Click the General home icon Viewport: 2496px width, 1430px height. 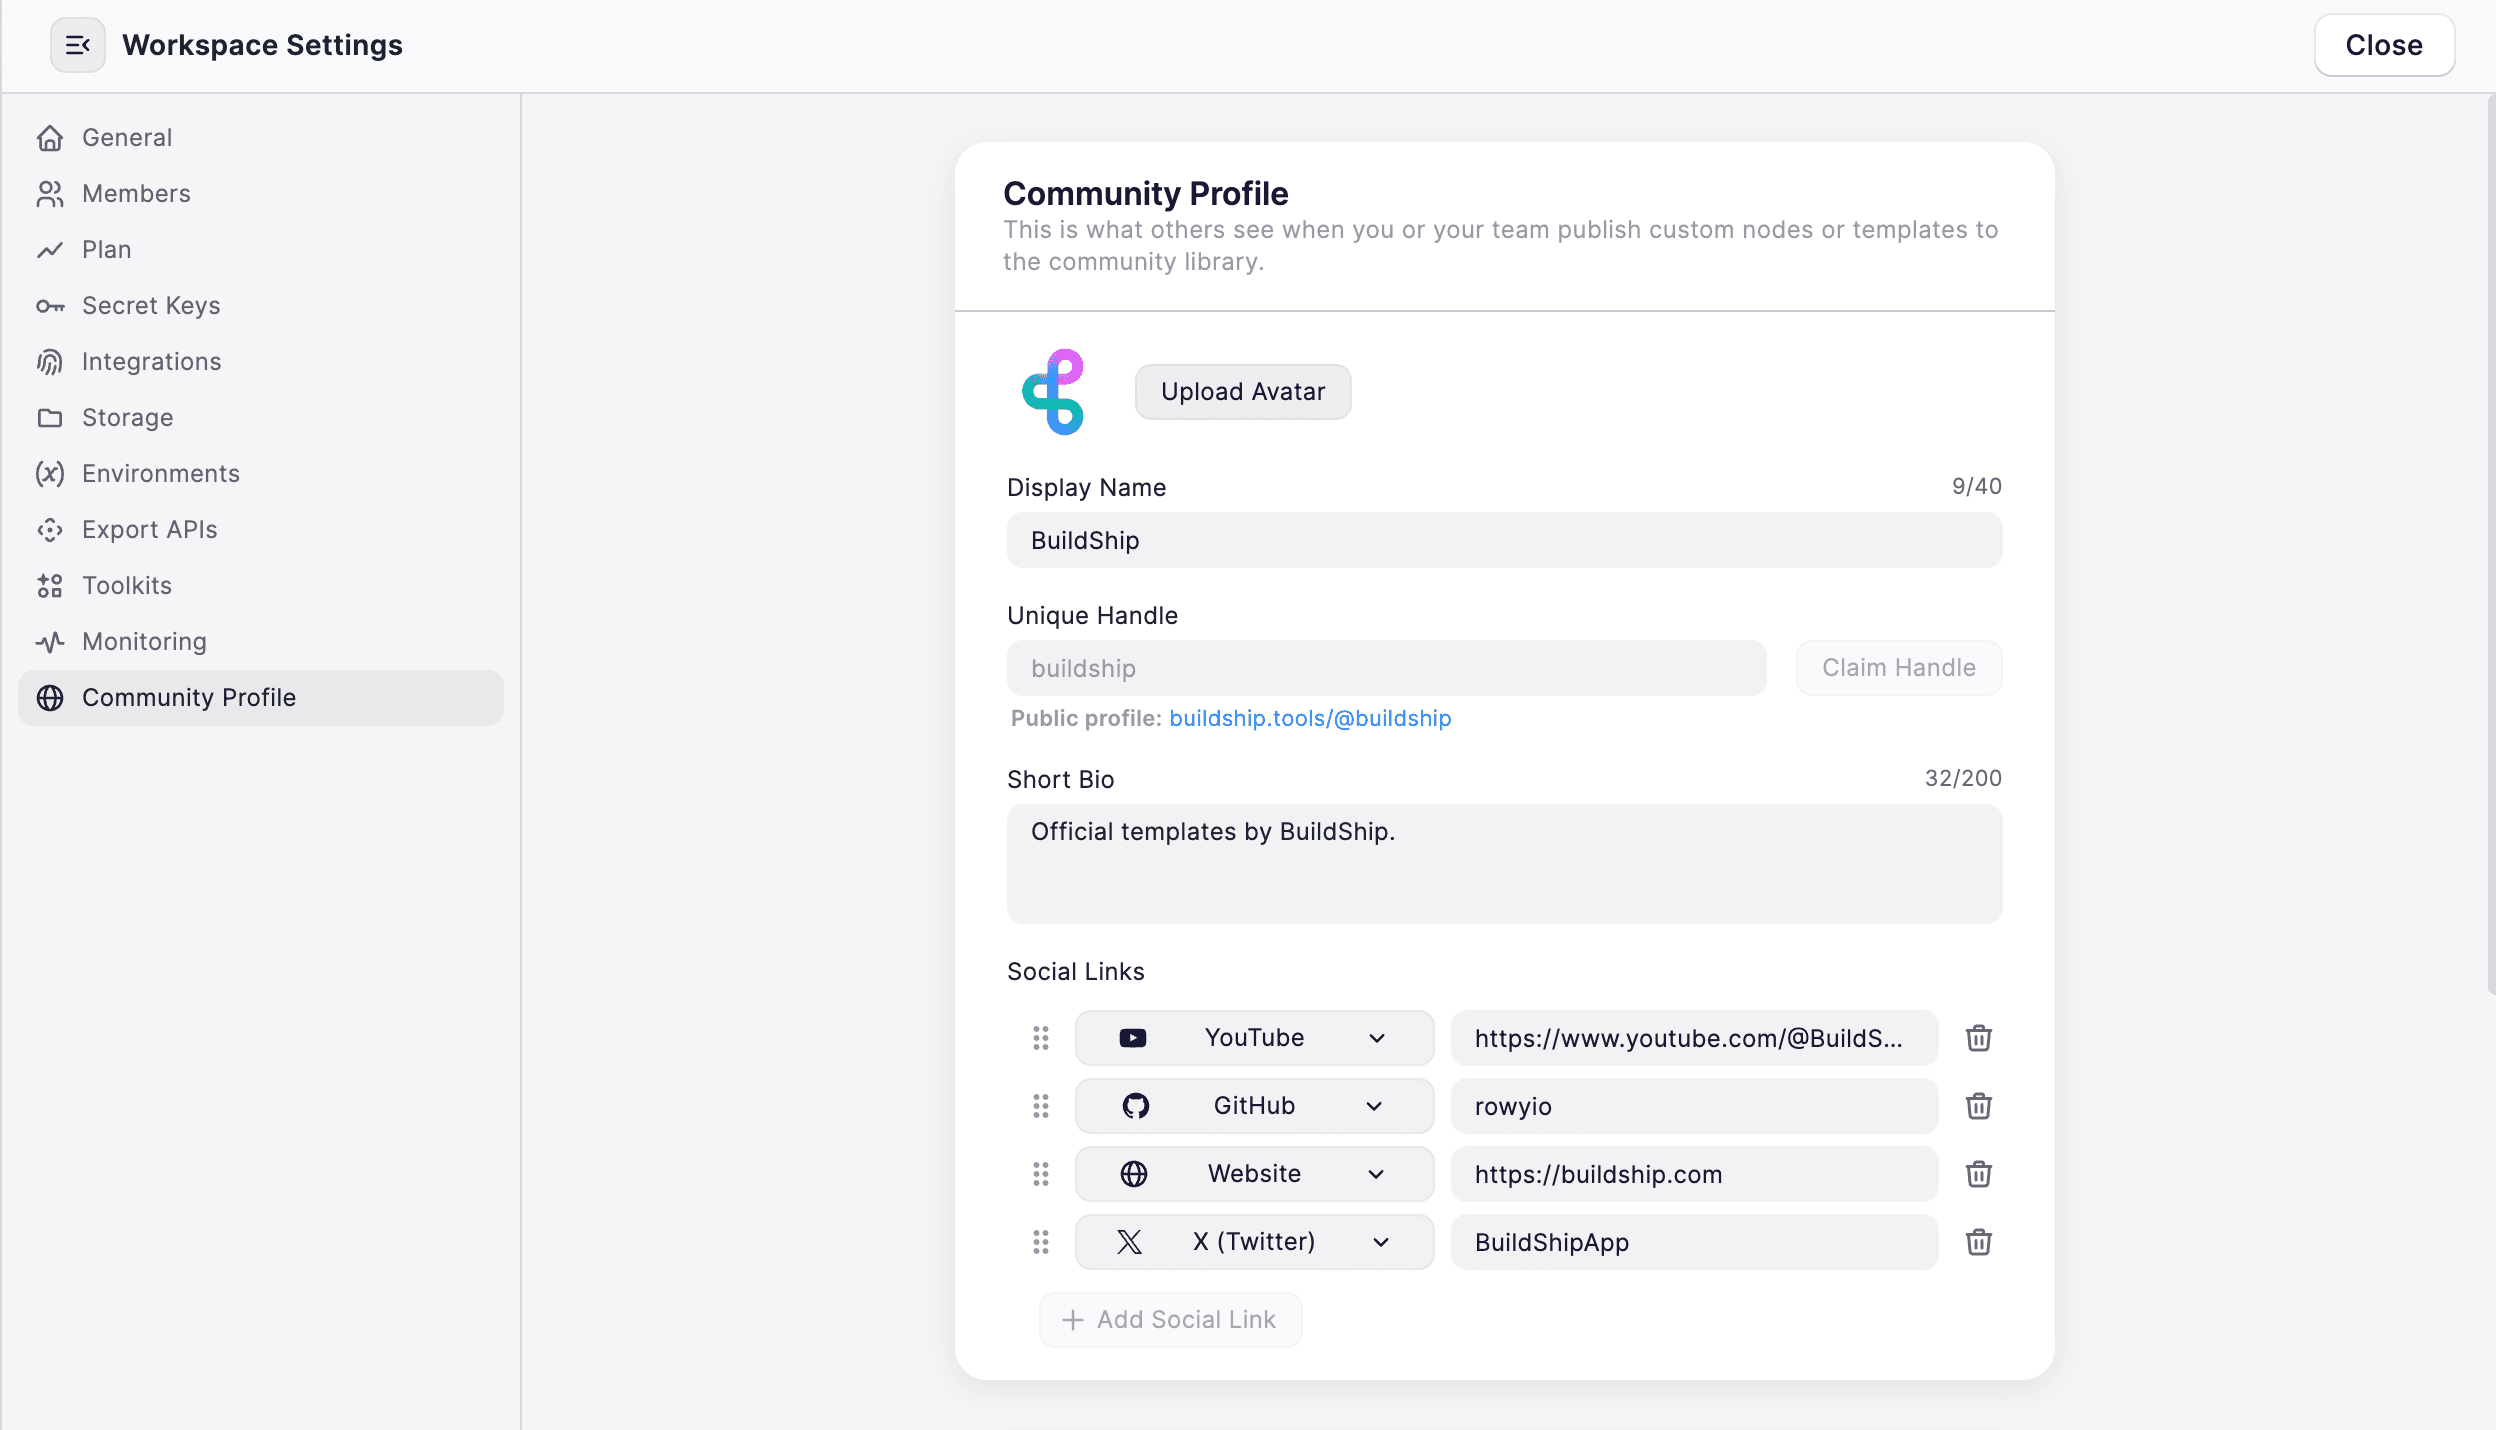click(x=50, y=138)
